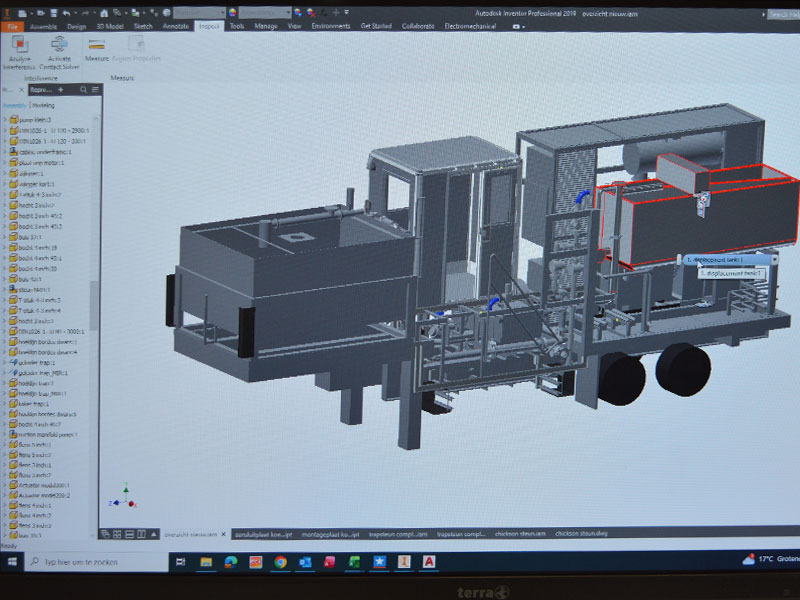
Task: Click the Adjust appearance icon
Action: pyautogui.click(x=298, y=12)
